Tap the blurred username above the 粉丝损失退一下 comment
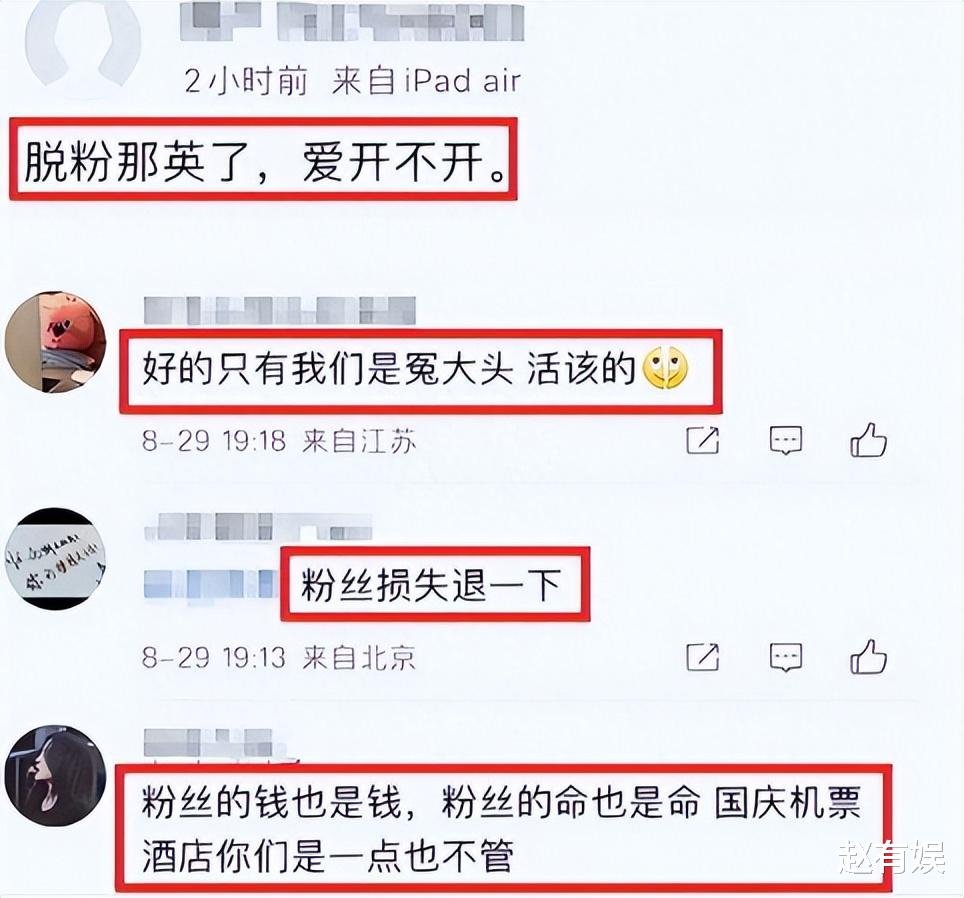 (x=258, y=527)
